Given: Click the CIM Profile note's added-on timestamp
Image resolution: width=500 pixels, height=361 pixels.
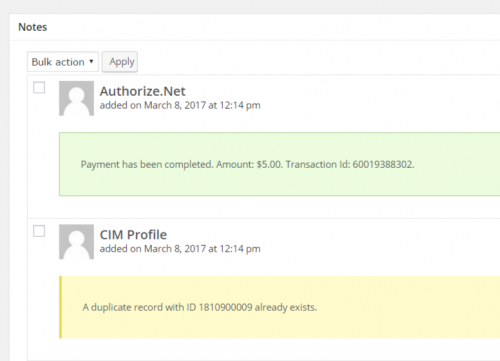Looking at the screenshot, I should [x=180, y=249].
